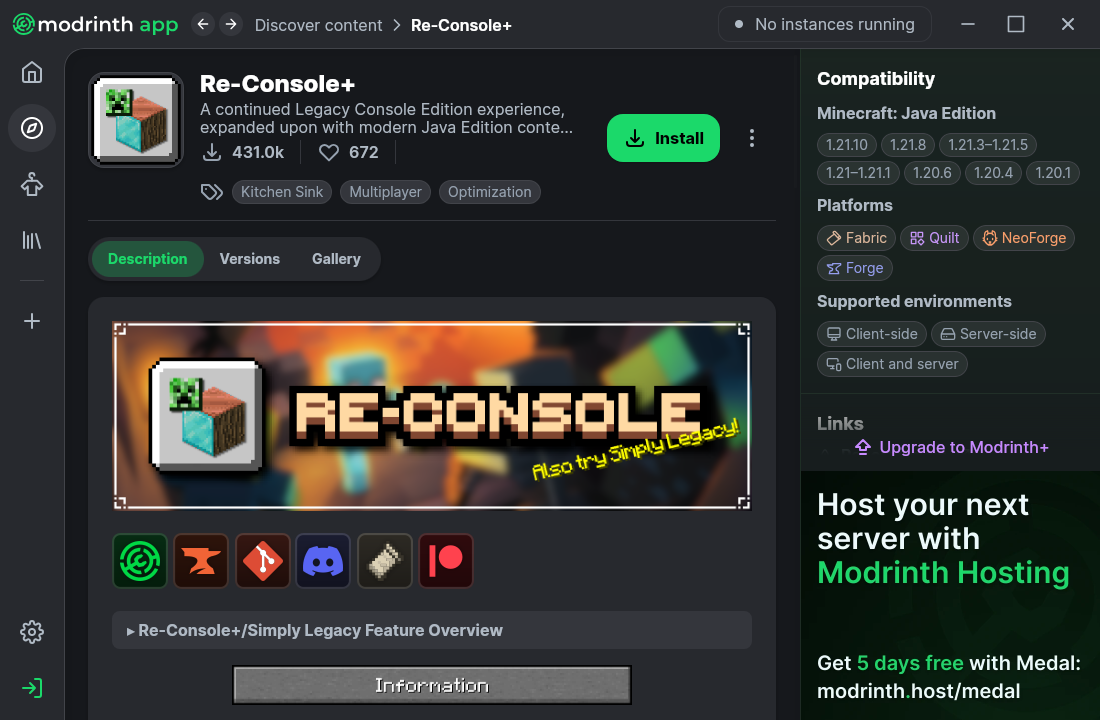Image resolution: width=1100 pixels, height=720 pixels.
Task: Click the Discover content breadcrumb
Action: pos(318,25)
